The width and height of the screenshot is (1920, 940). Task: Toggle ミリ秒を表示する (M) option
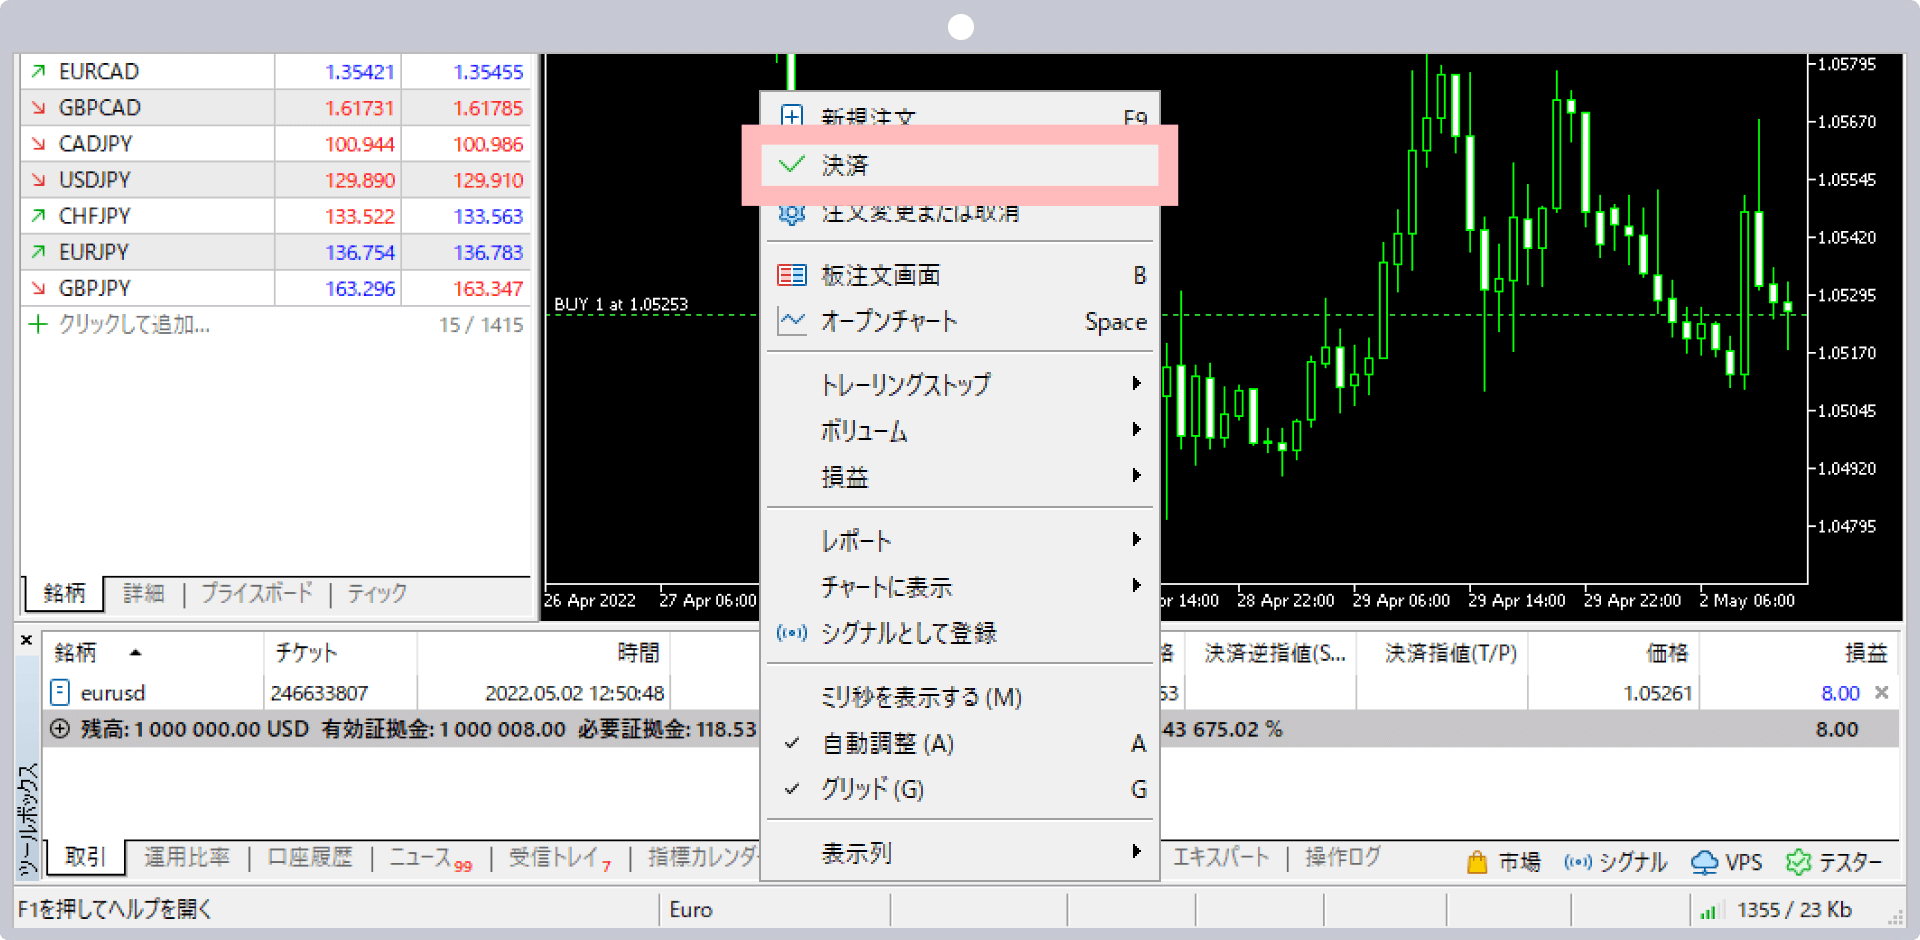click(960, 697)
